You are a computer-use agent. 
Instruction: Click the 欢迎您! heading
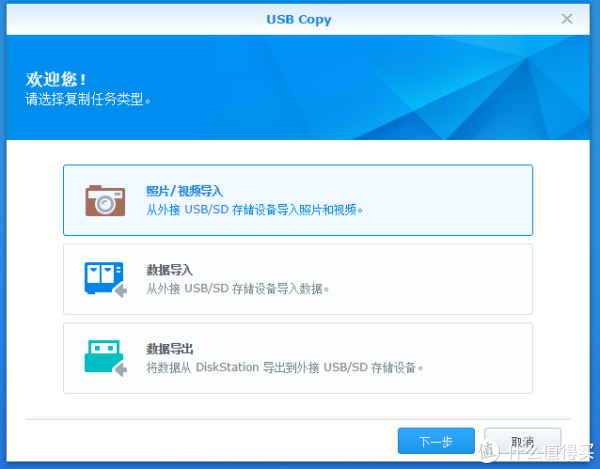pos(56,79)
